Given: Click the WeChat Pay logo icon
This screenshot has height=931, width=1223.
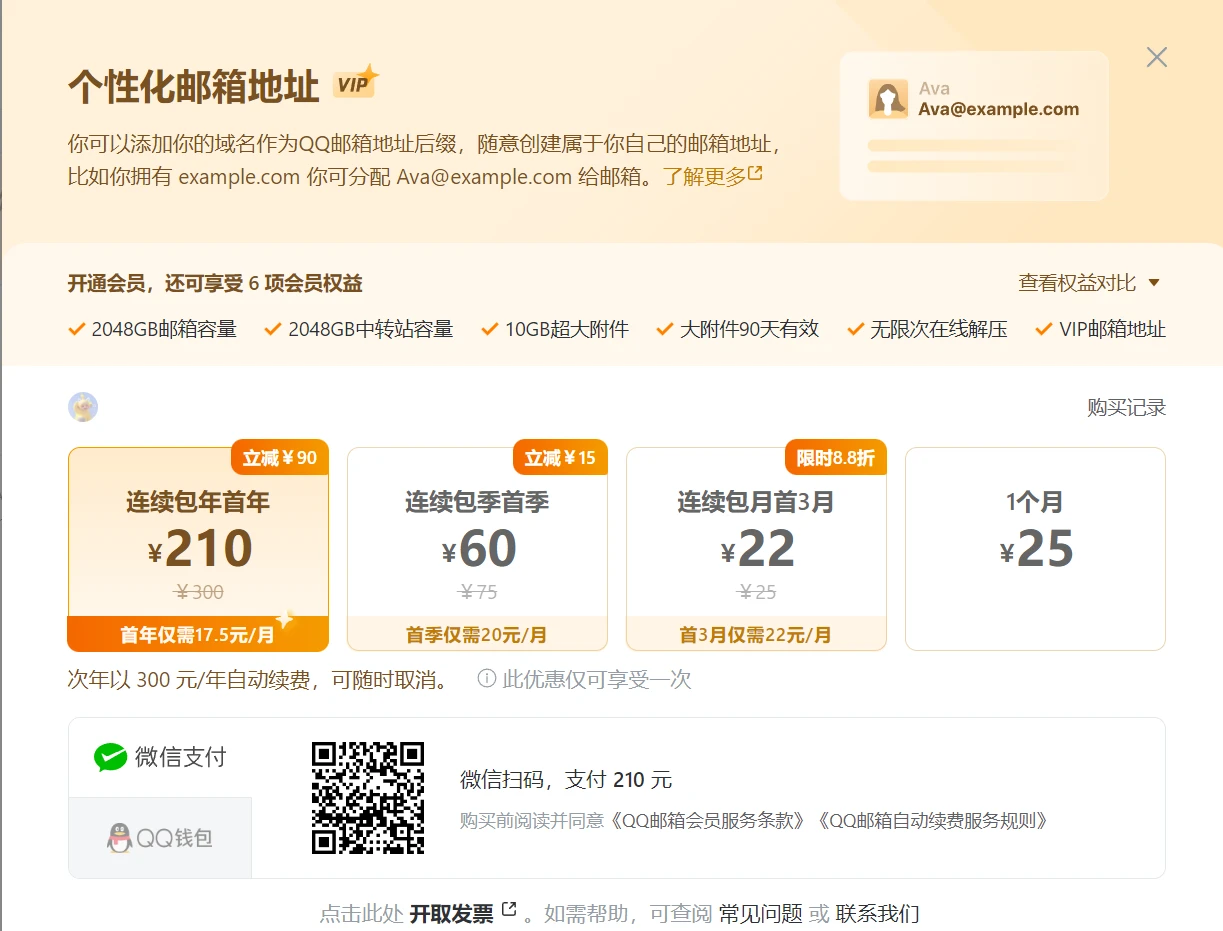Looking at the screenshot, I should click(x=110, y=757).
